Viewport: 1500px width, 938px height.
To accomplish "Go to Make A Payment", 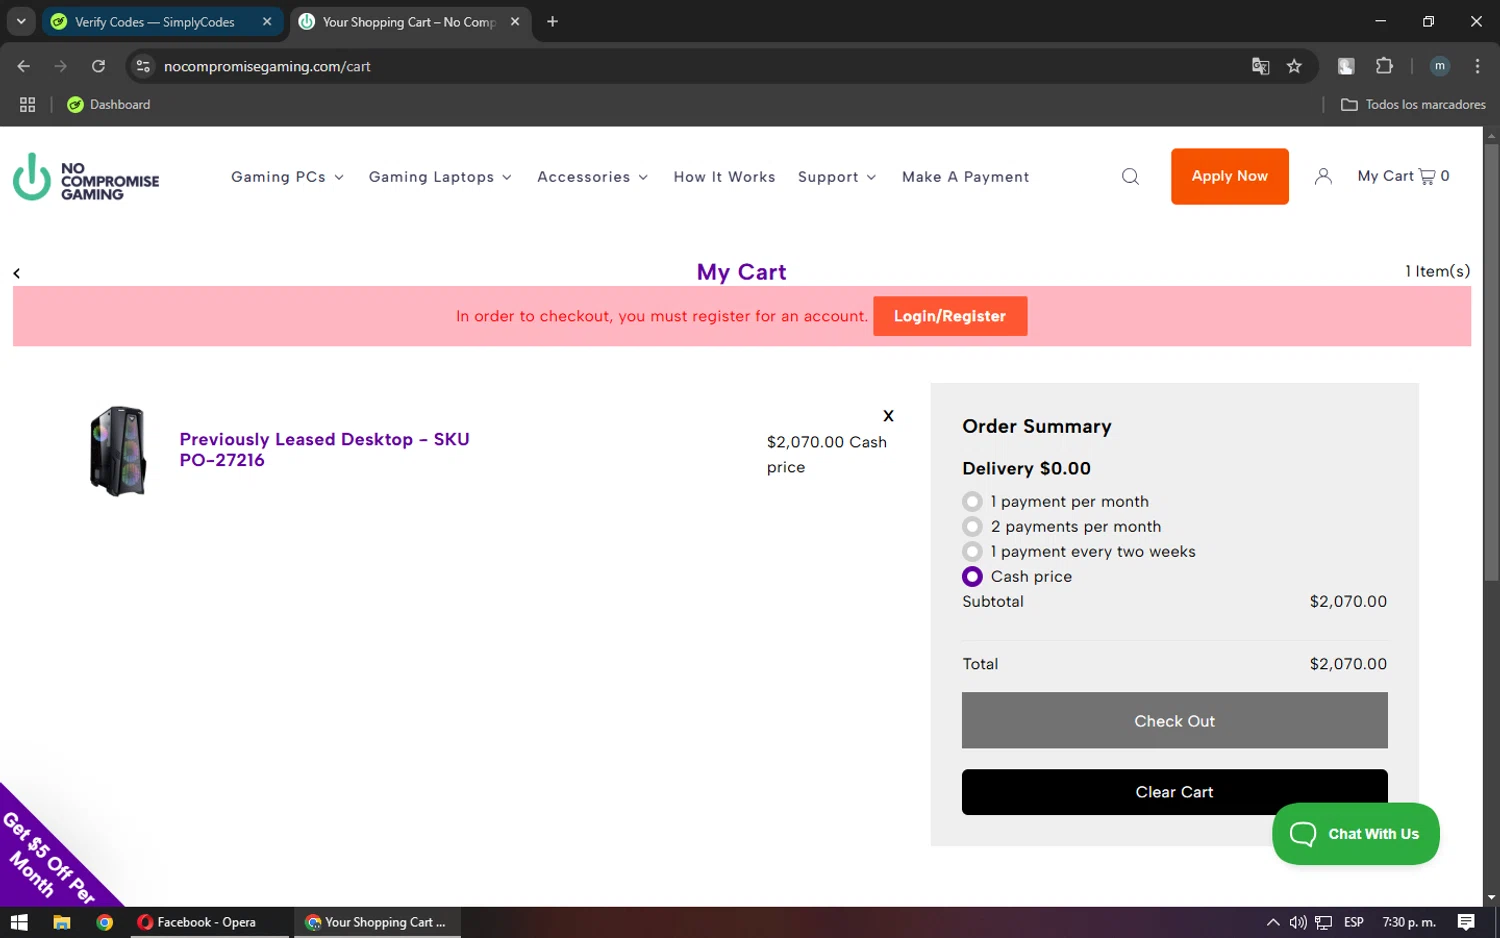I will point(965,177).
